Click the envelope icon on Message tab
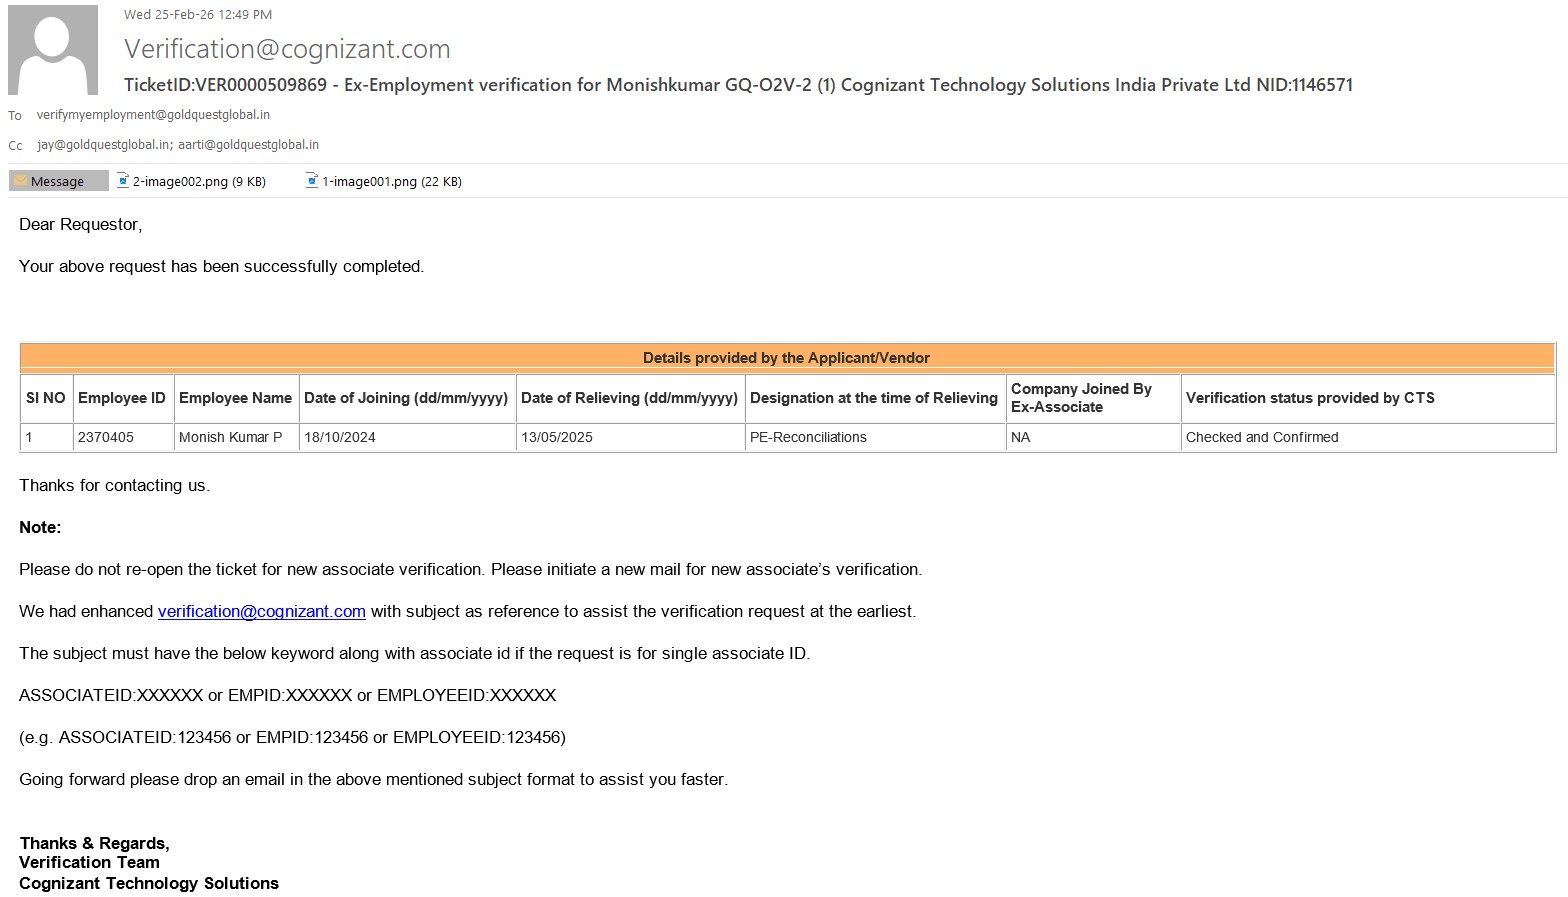Image resolution: width=1568 pixels, height=897 pixels. (20, 181)
